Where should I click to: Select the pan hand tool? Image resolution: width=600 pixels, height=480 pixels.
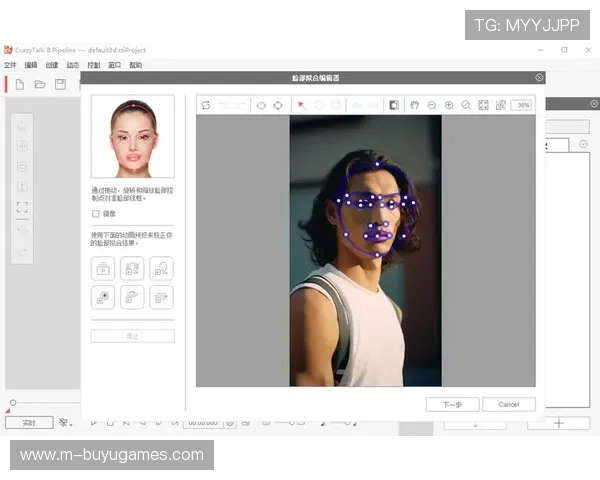point(414,105)
